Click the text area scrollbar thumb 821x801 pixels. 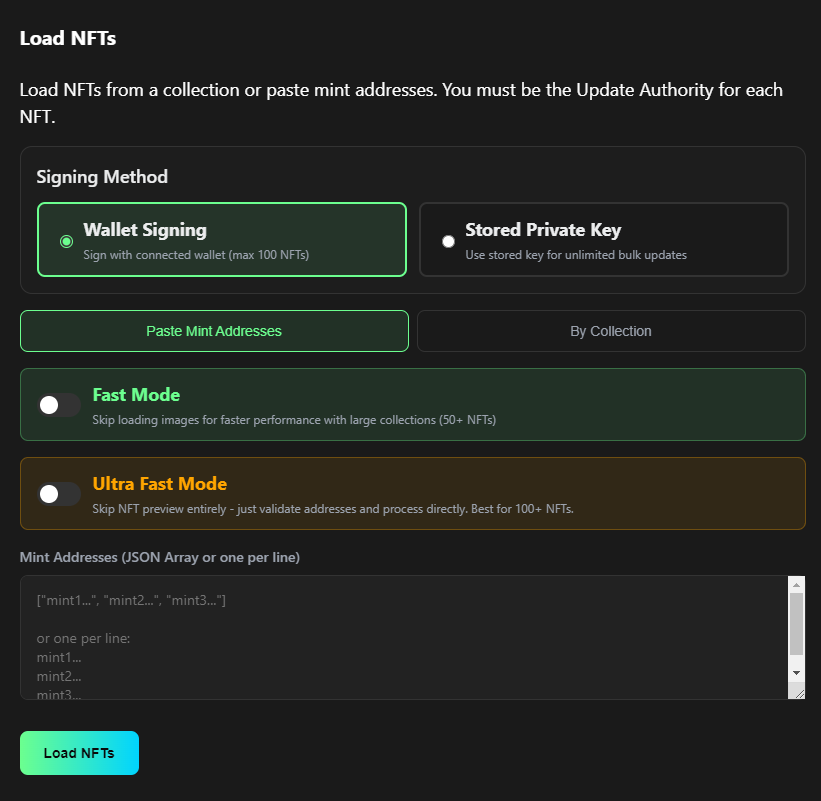pyautogui.click(x=796, y=622)
